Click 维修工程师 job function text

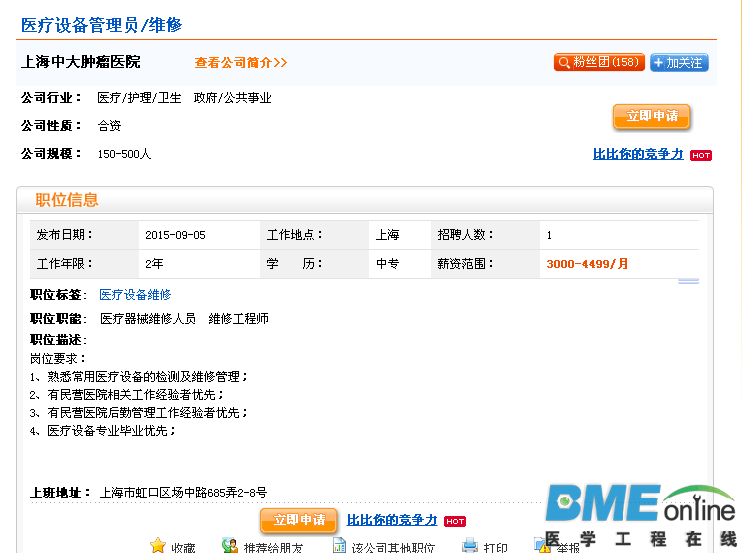(x=238, y=319)
